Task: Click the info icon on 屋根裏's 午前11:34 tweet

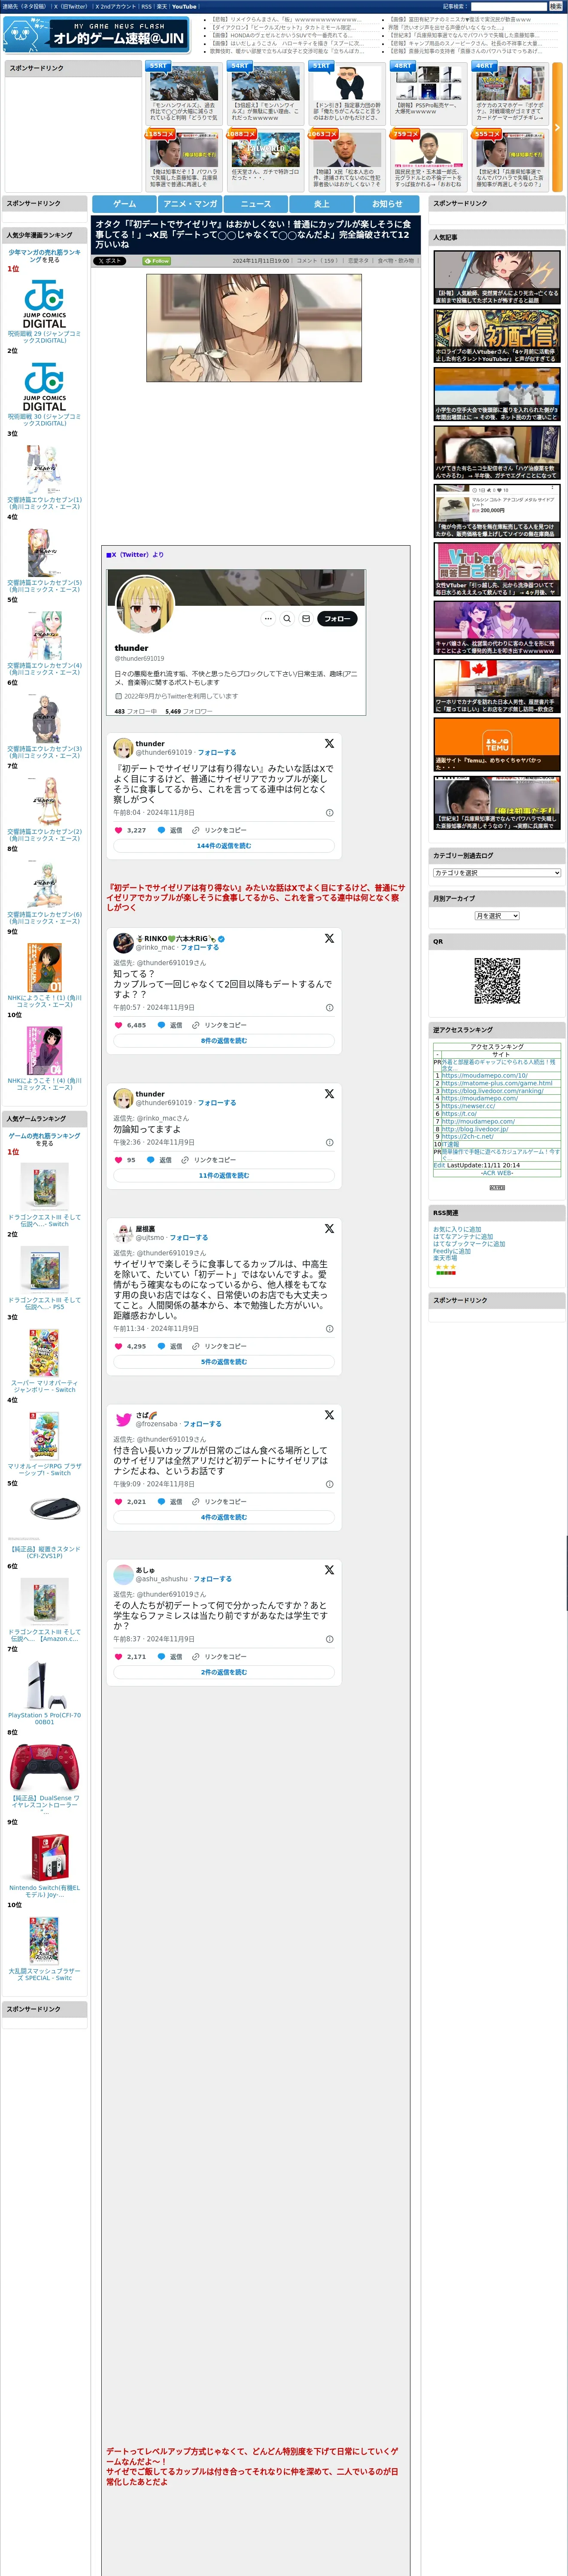Action: tap(330, 1329)
